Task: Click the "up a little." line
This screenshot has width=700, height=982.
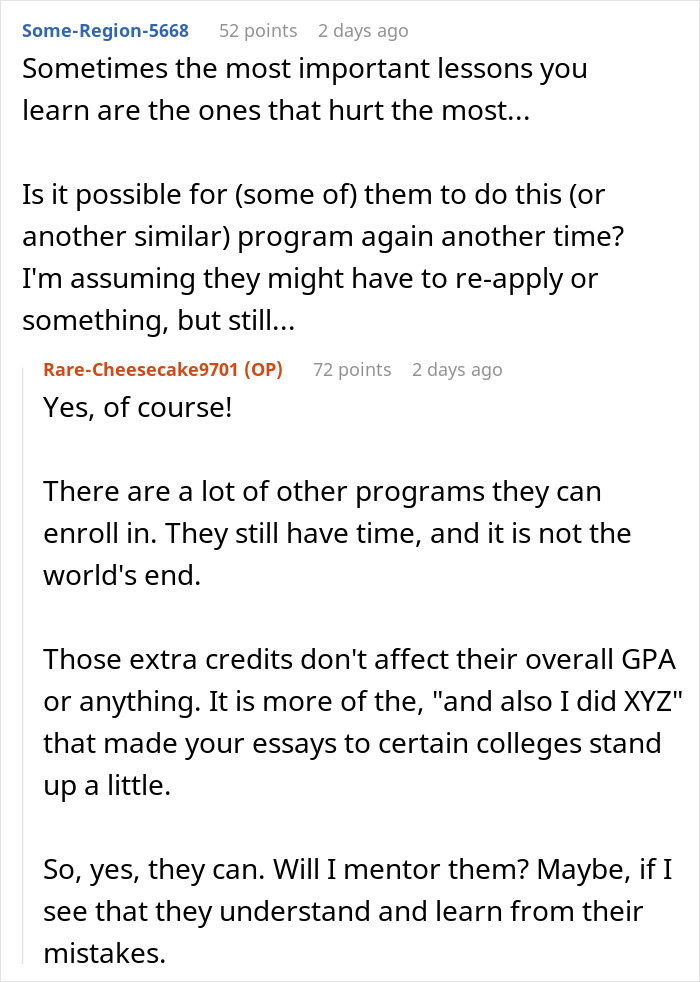Action: [x=108, y=785]
